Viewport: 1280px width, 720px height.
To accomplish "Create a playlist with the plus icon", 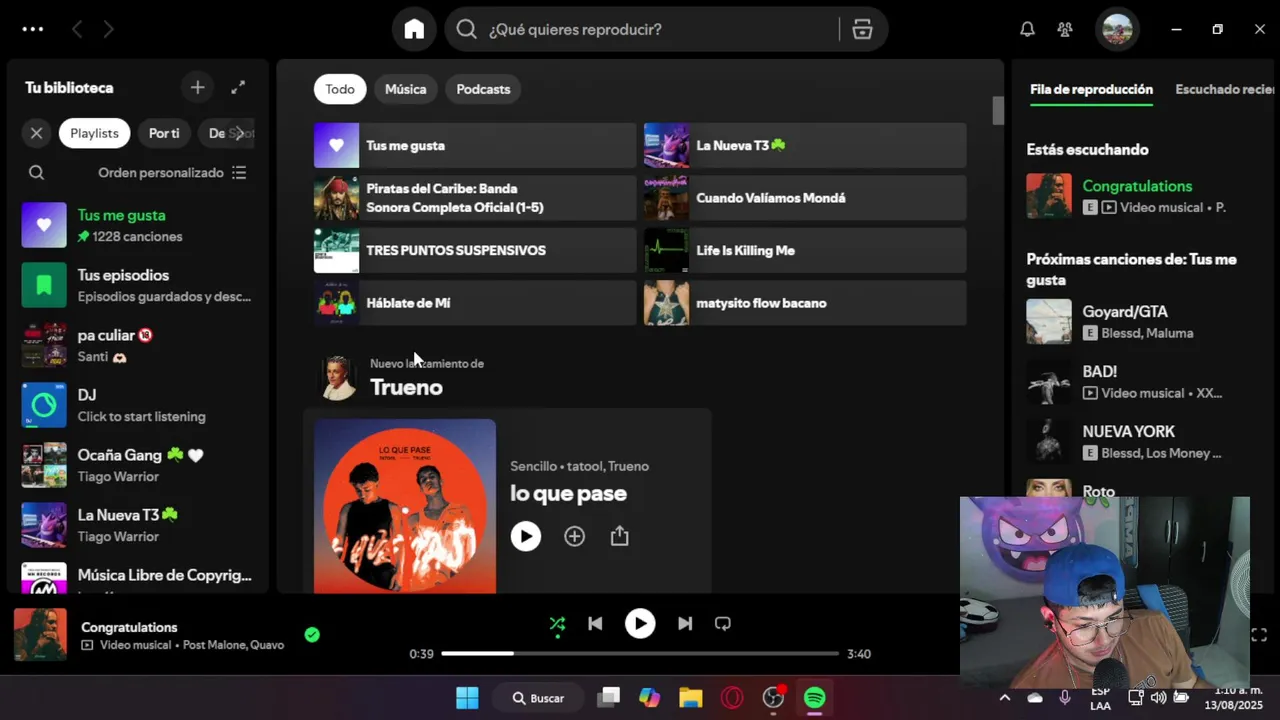I will [197, 88].
